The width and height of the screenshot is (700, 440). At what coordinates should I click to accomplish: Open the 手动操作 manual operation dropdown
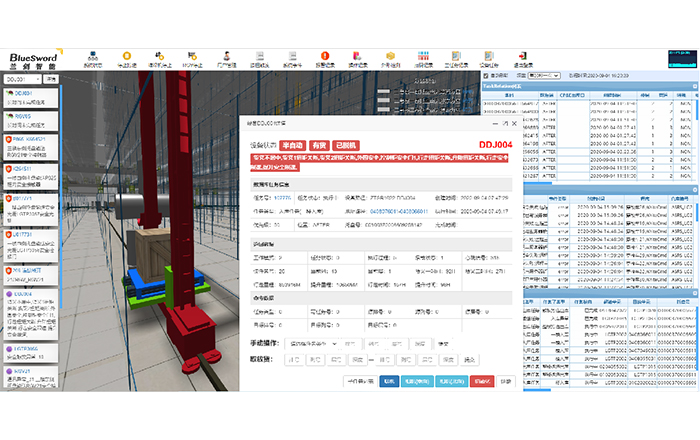[312, 343]
